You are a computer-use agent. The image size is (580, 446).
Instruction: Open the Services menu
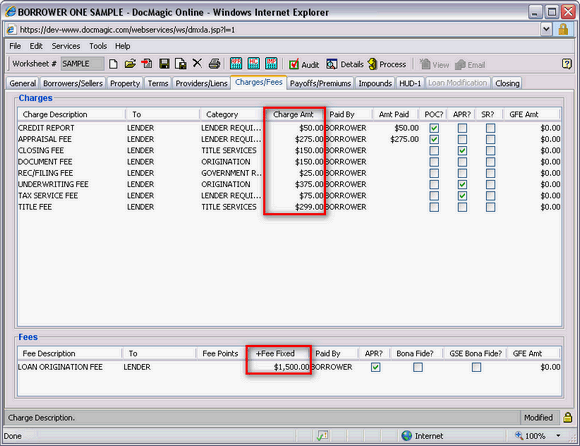tap(66, 46)
